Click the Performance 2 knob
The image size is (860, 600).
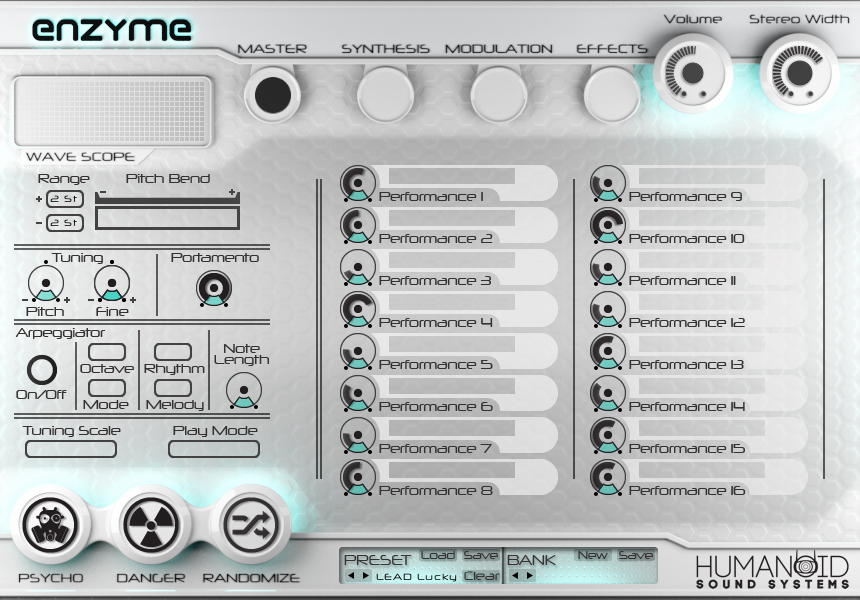click(x=358, y=225)
